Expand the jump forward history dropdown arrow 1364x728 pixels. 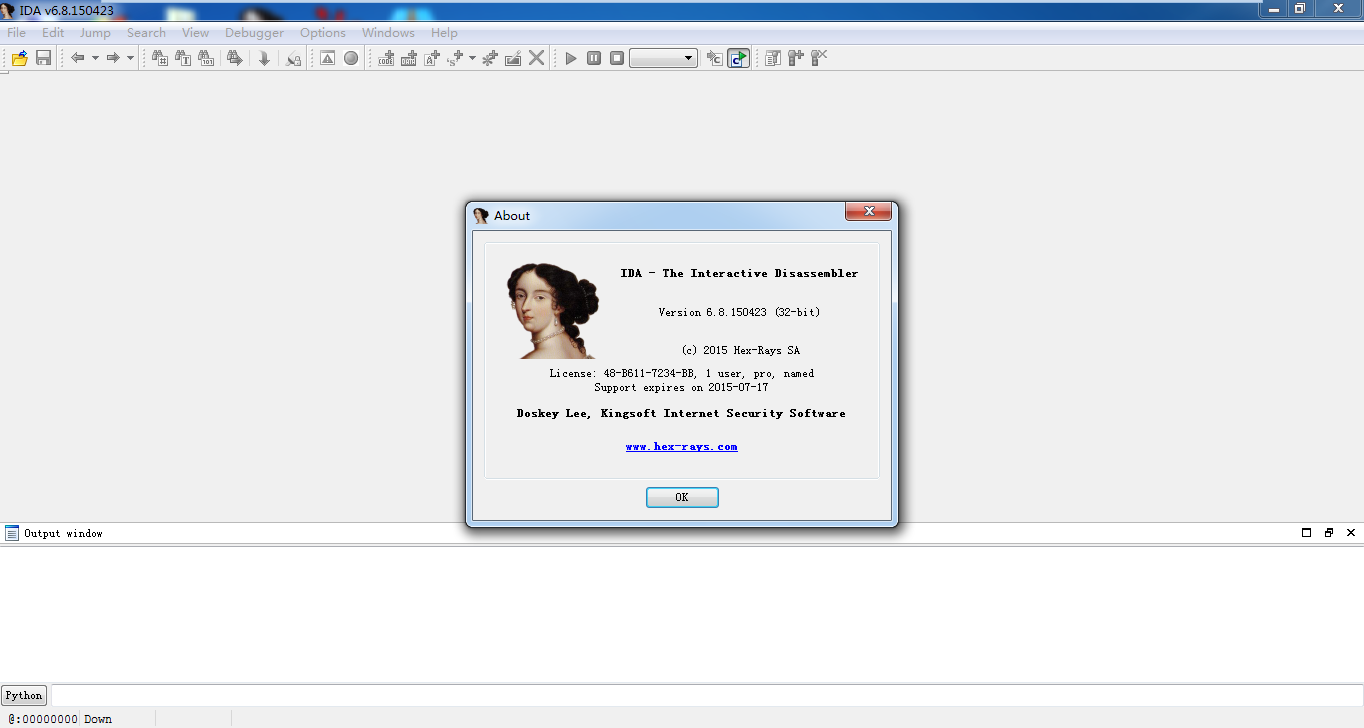point(130,58)
